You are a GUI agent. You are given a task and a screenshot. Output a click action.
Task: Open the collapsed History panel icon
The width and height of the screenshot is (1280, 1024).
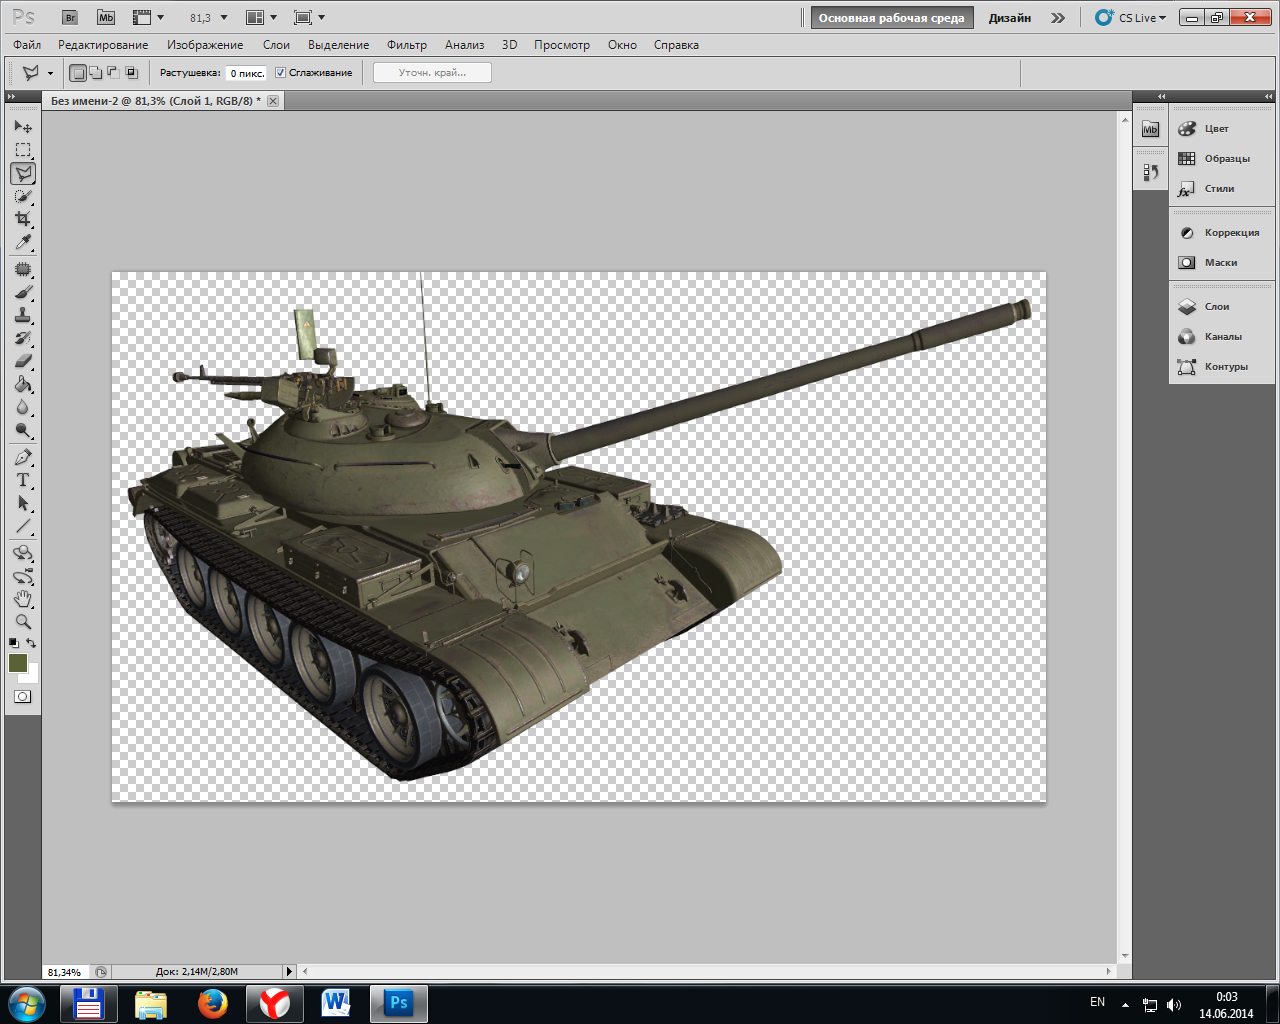(x=1150, y=172)
